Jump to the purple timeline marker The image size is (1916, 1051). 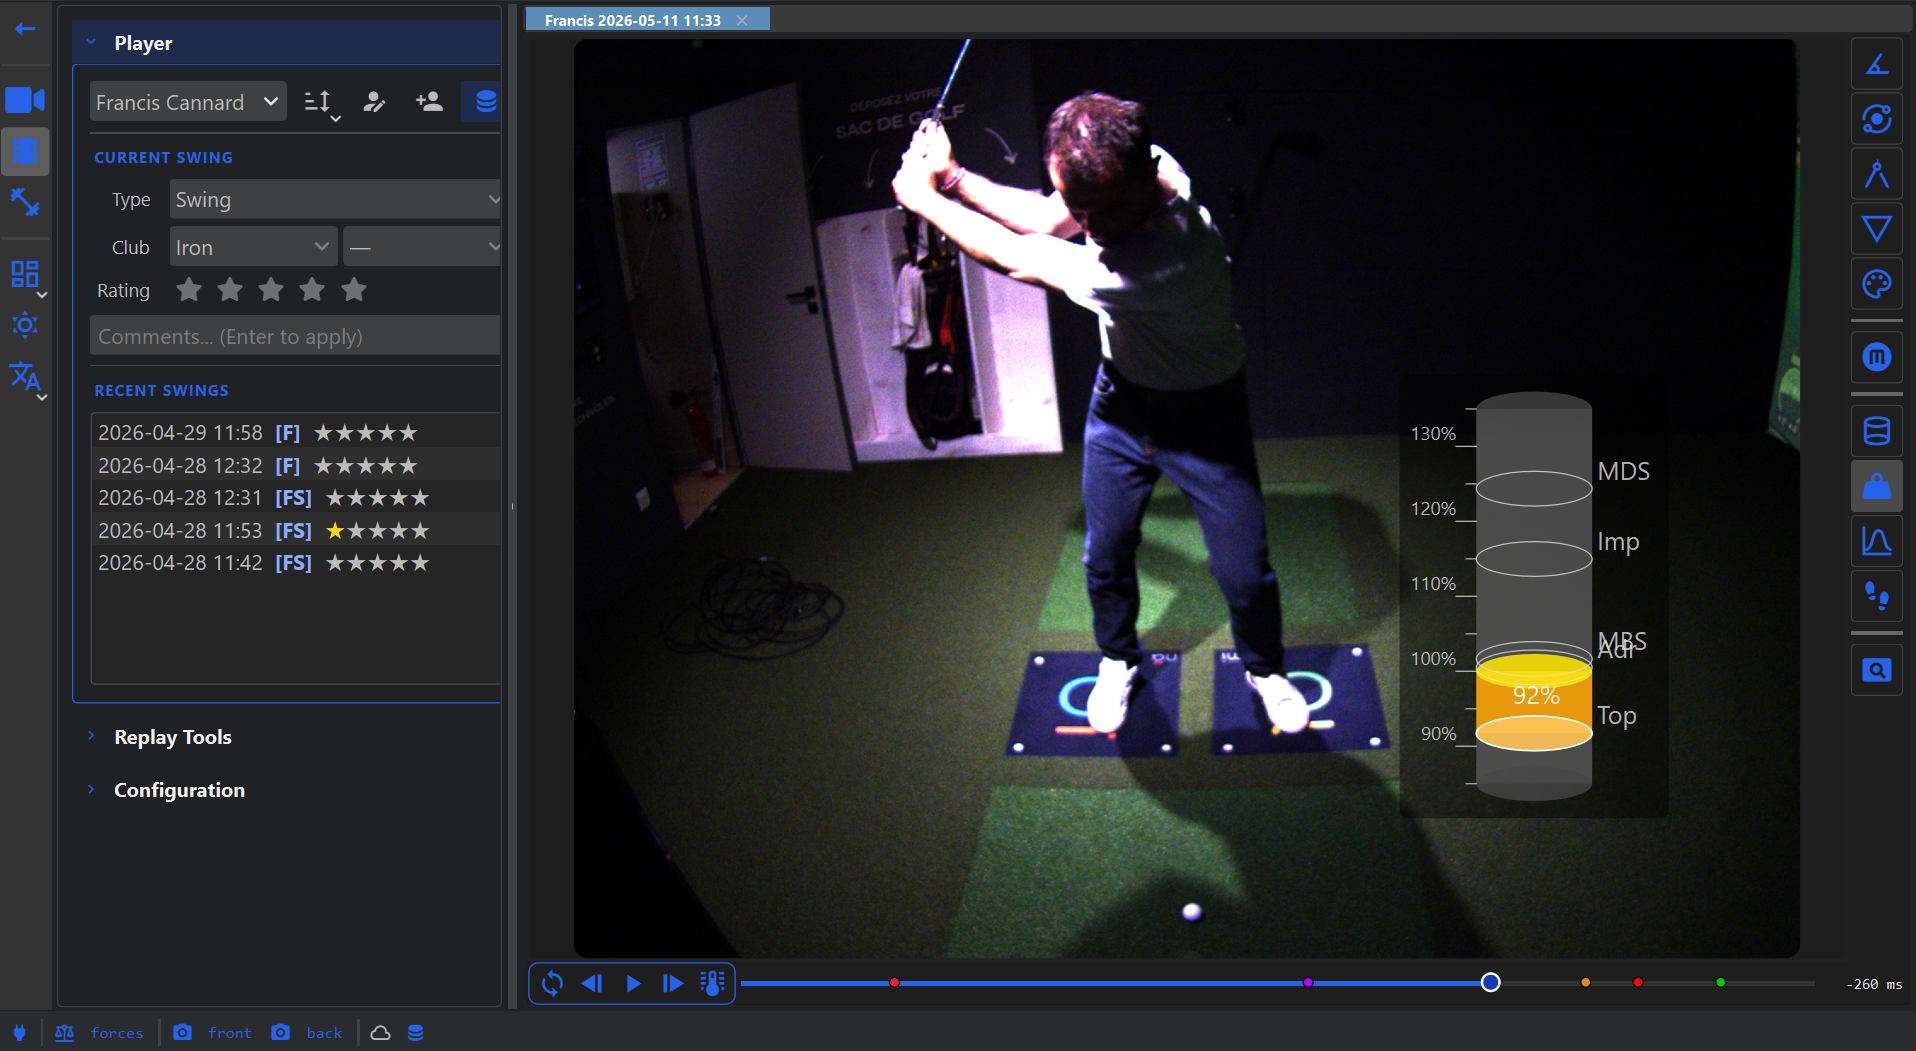1308,982
